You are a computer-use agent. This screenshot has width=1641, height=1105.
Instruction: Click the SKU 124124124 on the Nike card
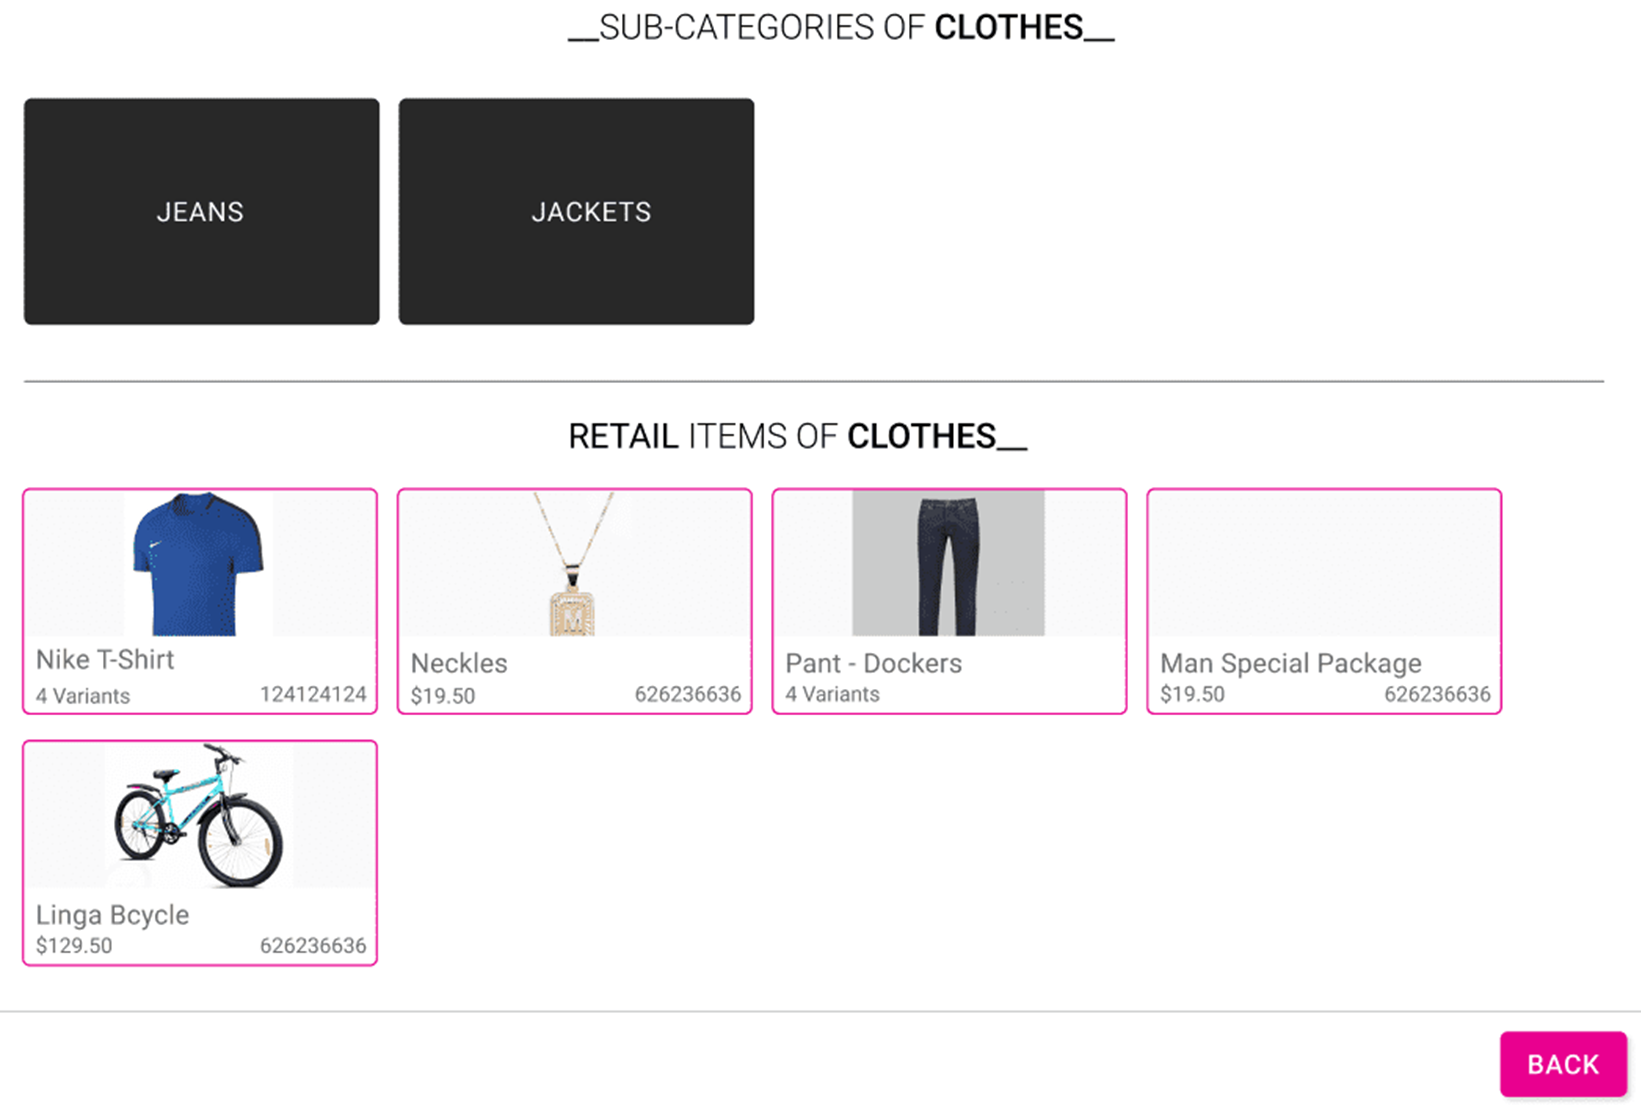point(313,695)
